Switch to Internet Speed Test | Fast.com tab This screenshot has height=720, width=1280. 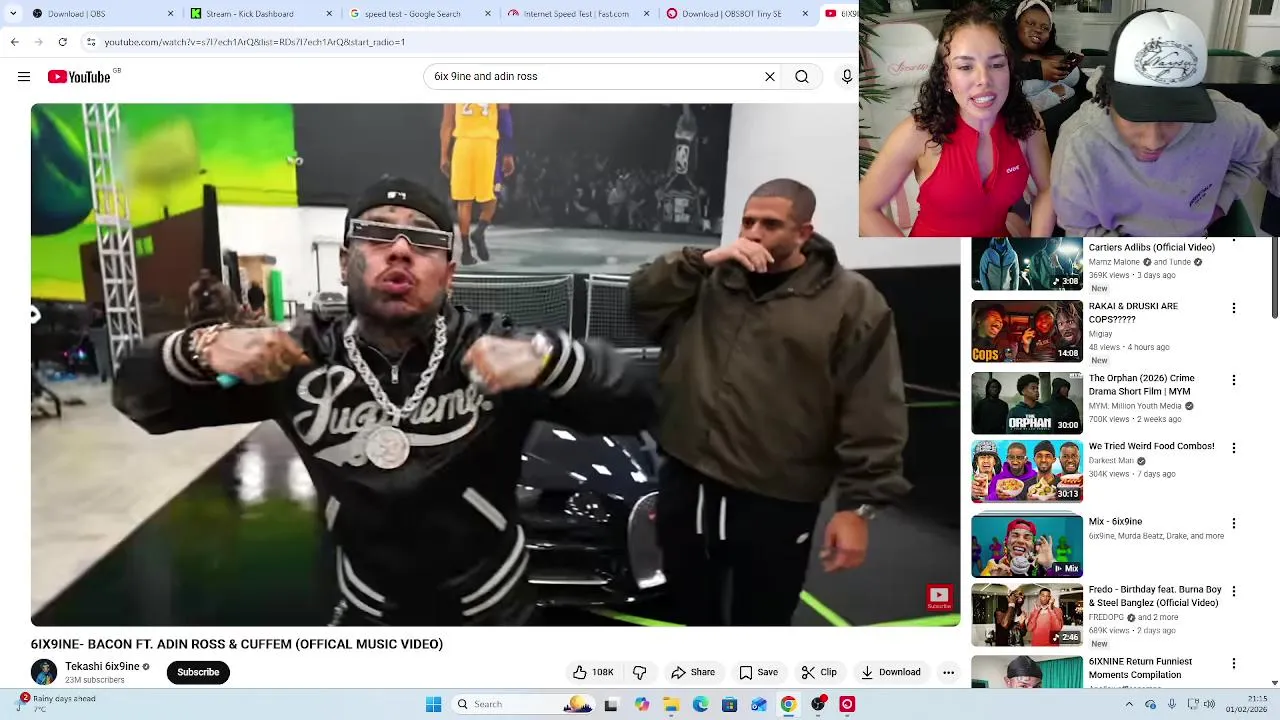coord(578,14)
